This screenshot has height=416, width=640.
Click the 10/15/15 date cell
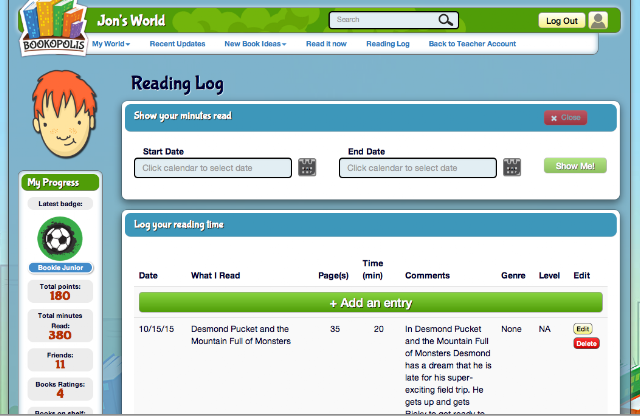pos(156,329)
